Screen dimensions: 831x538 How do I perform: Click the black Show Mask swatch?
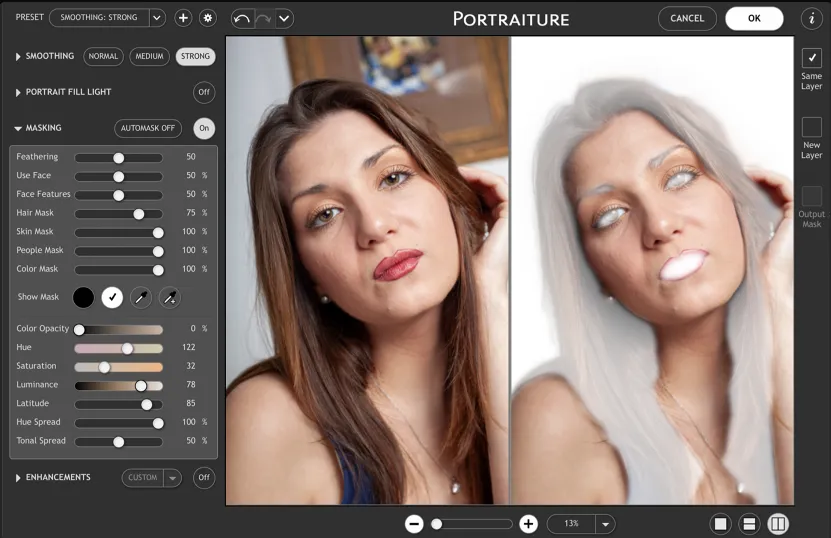click(83, 297)
